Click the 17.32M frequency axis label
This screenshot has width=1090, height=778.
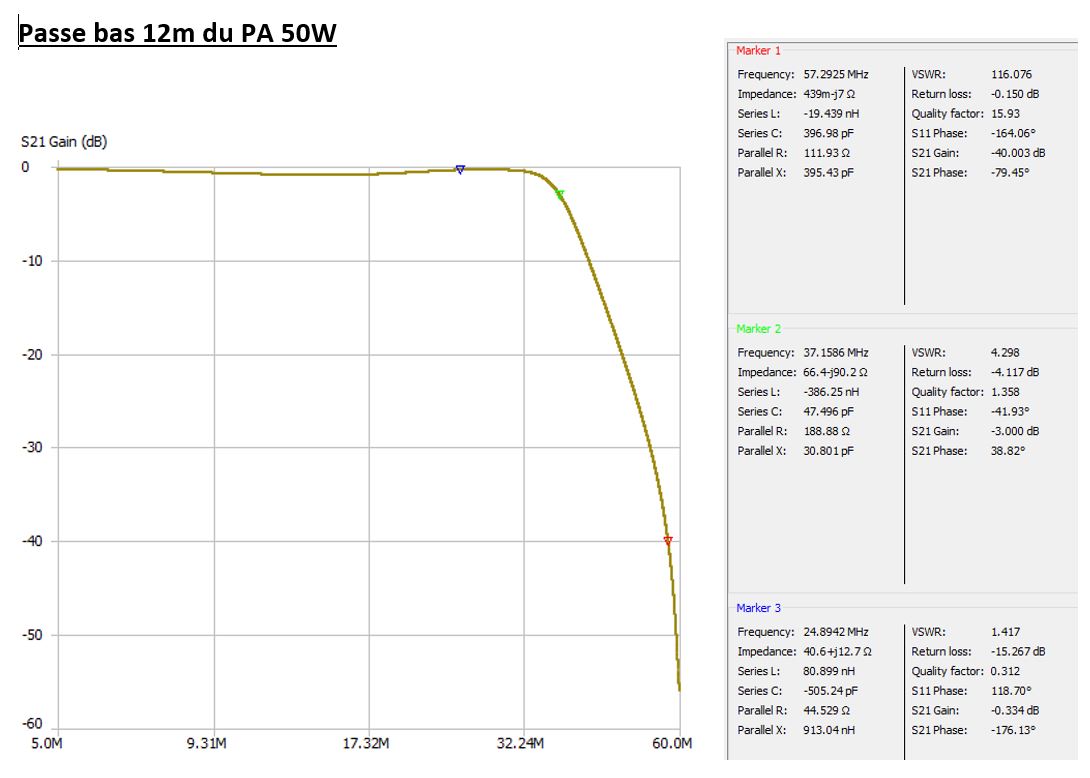tap(366, 743)
